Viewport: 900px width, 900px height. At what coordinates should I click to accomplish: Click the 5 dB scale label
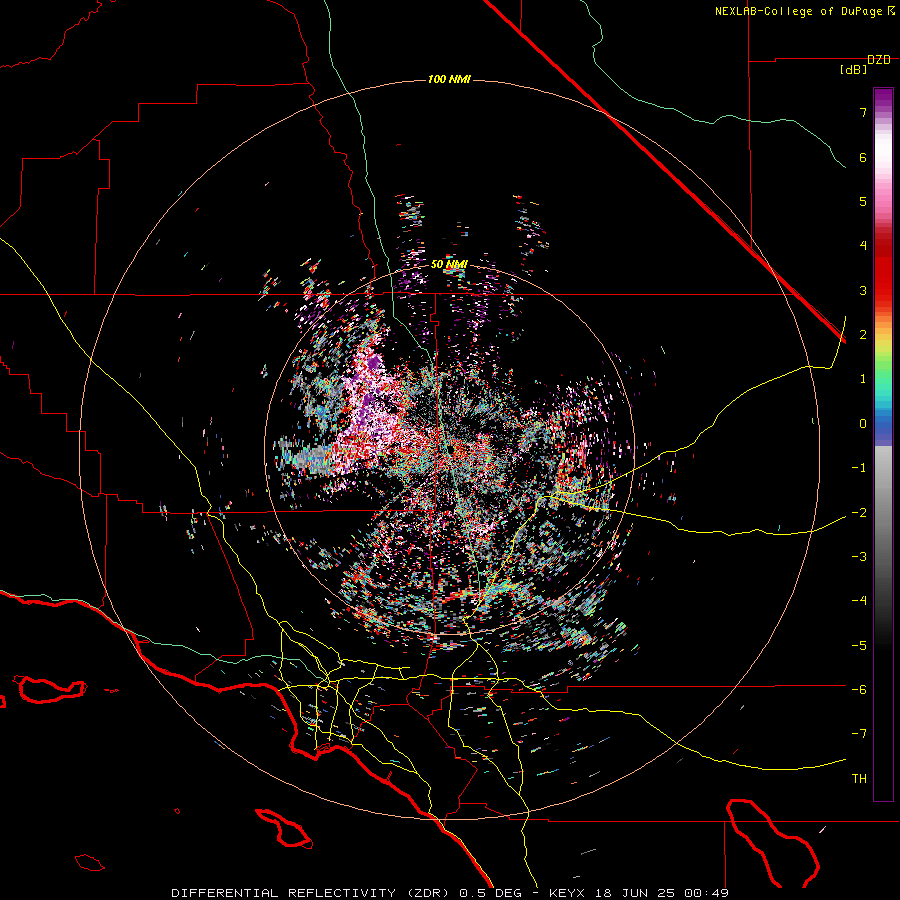pos(863,201)
